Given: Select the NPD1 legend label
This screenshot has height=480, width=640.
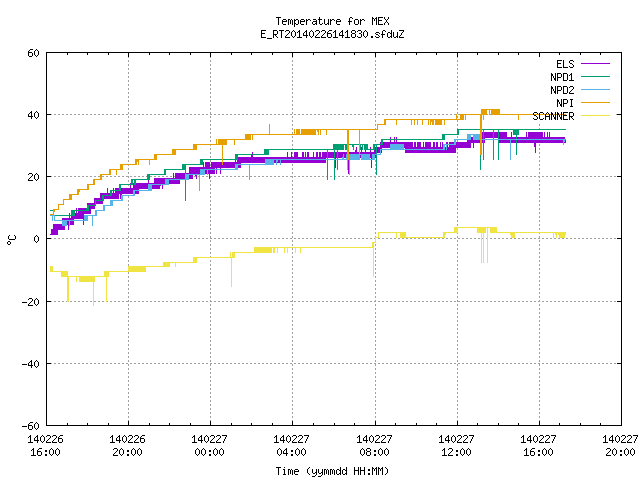Looking at the screenshot, I should [x=562, y=77].
